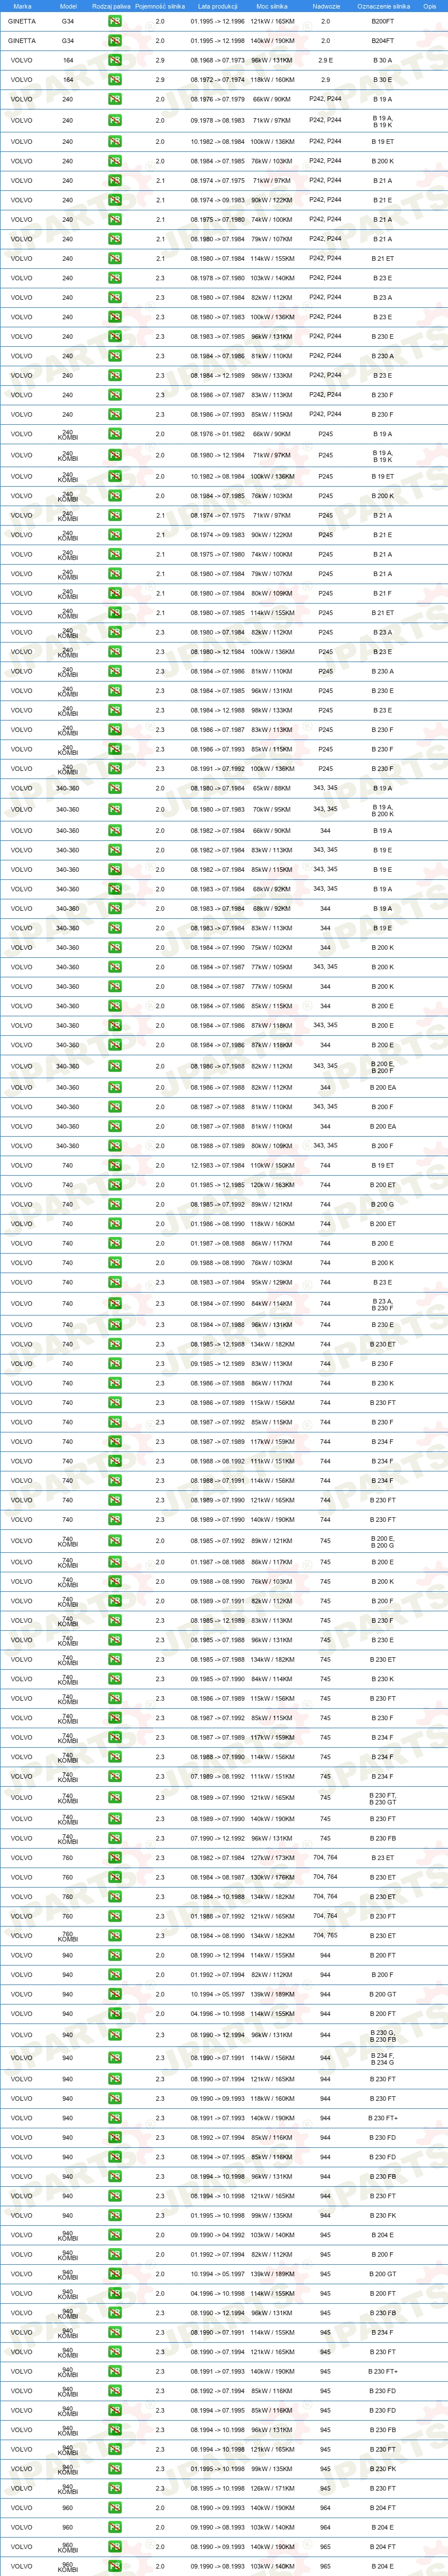The width and height of the screenshot is (448, 2576).
Task: Click fuel icon in Volvo 940 B 234 F, B 234 G row
Action: 115,2058
